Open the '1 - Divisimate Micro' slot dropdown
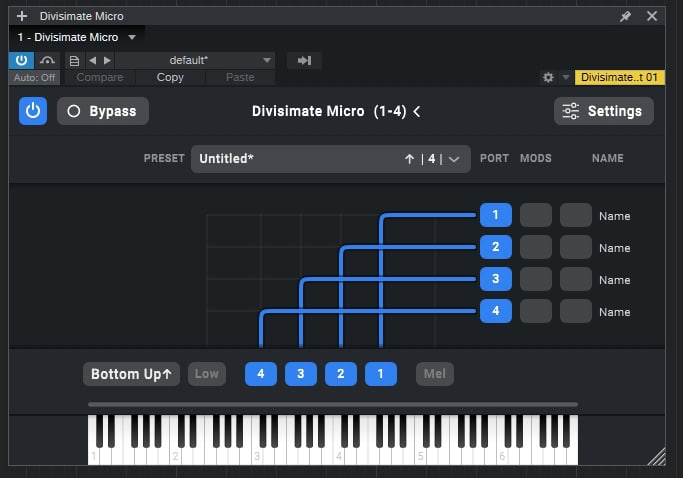 point(132,37)
